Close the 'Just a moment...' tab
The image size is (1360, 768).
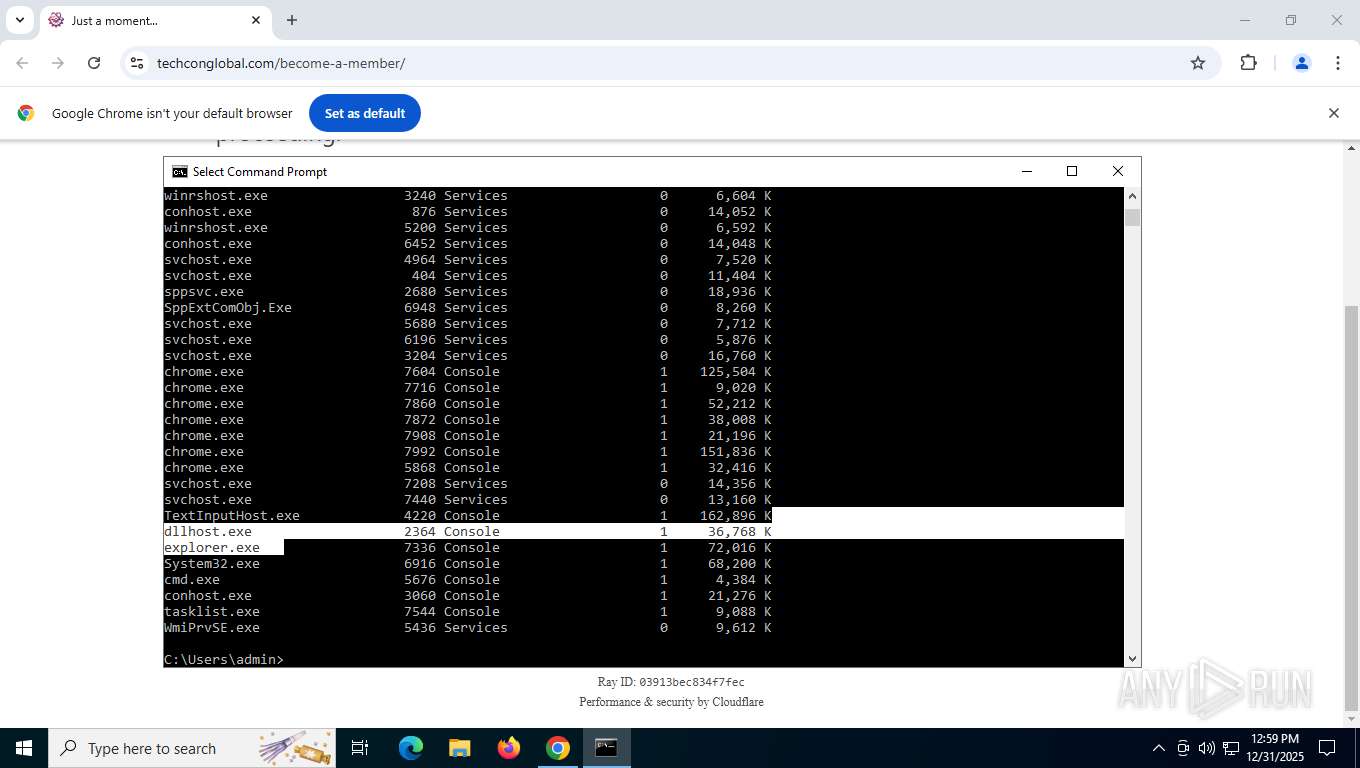pos(256,20)
